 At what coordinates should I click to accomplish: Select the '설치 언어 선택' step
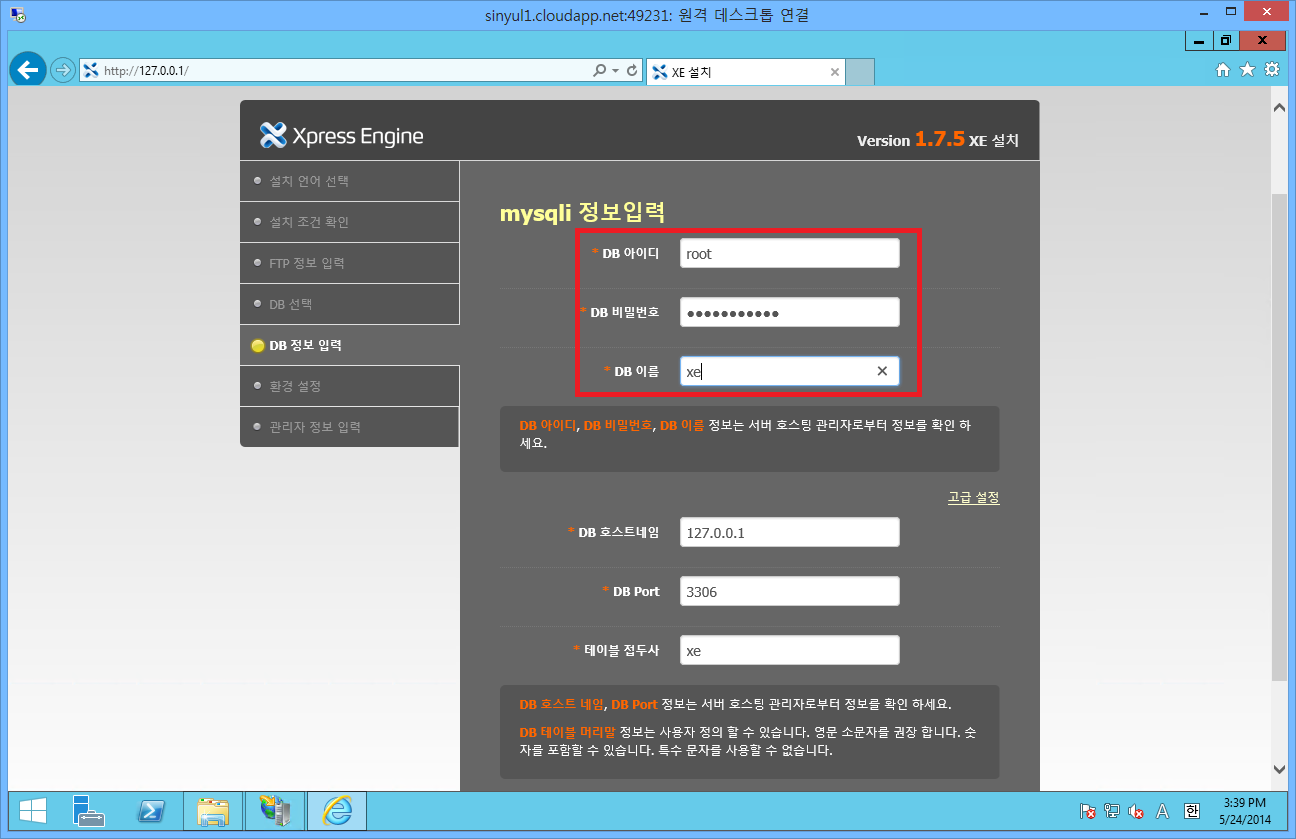pyautogui.click(x=350, y=181)
